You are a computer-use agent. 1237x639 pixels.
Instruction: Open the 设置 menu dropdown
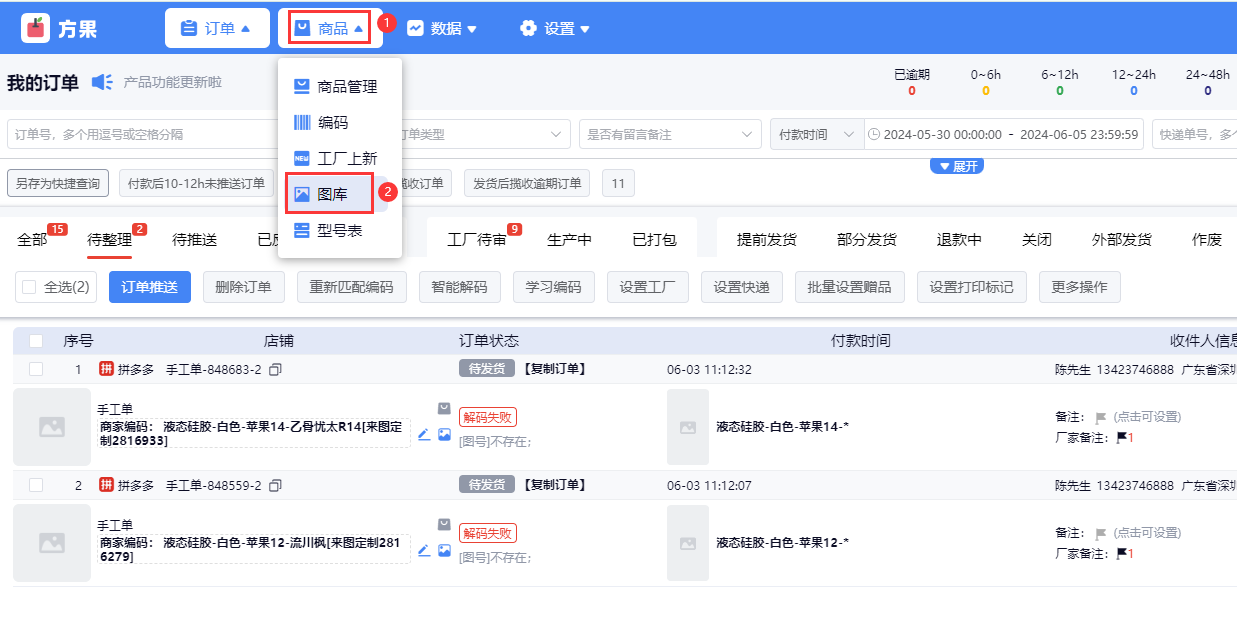click(x=555, y=29)
